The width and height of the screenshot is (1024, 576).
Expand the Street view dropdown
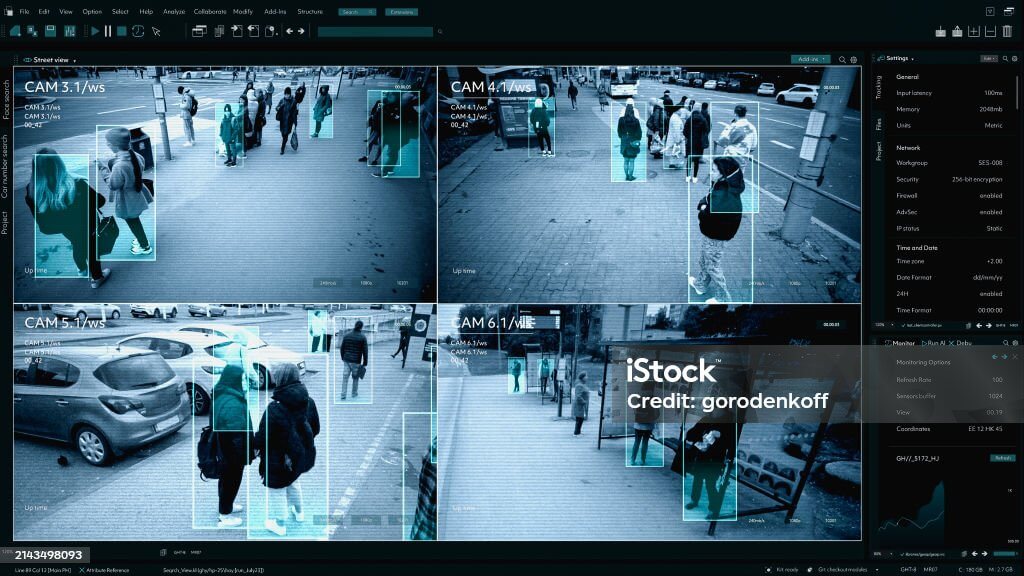point(74,60)
